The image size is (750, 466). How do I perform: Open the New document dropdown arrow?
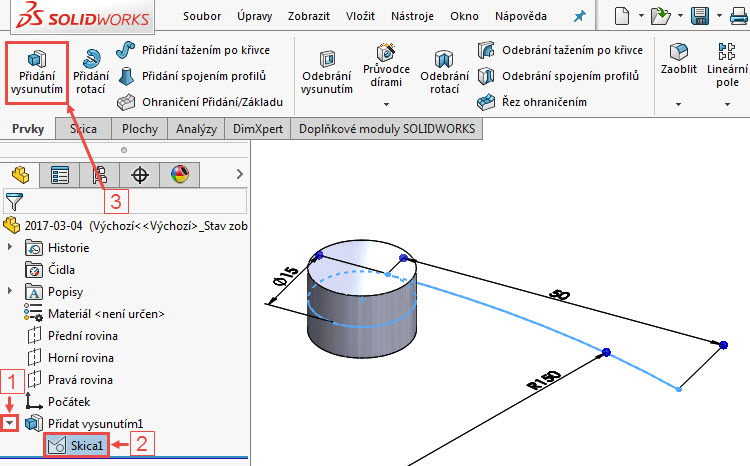641,16
